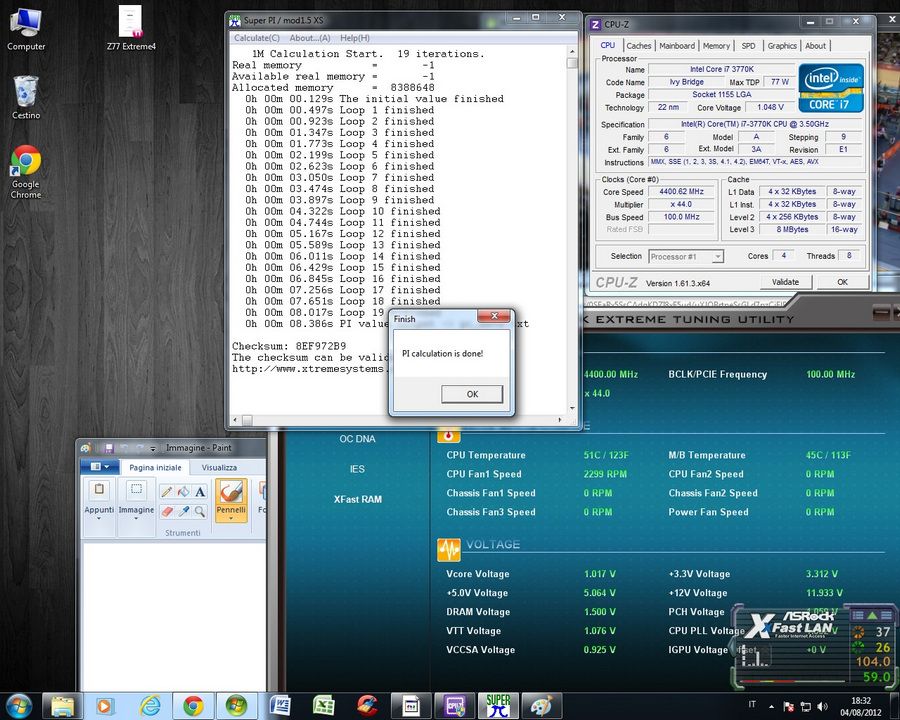Open IES in Extreme Tuning Utility
Image resolution: width=900 pixels, height=720 pixels.
click(357, 469)
